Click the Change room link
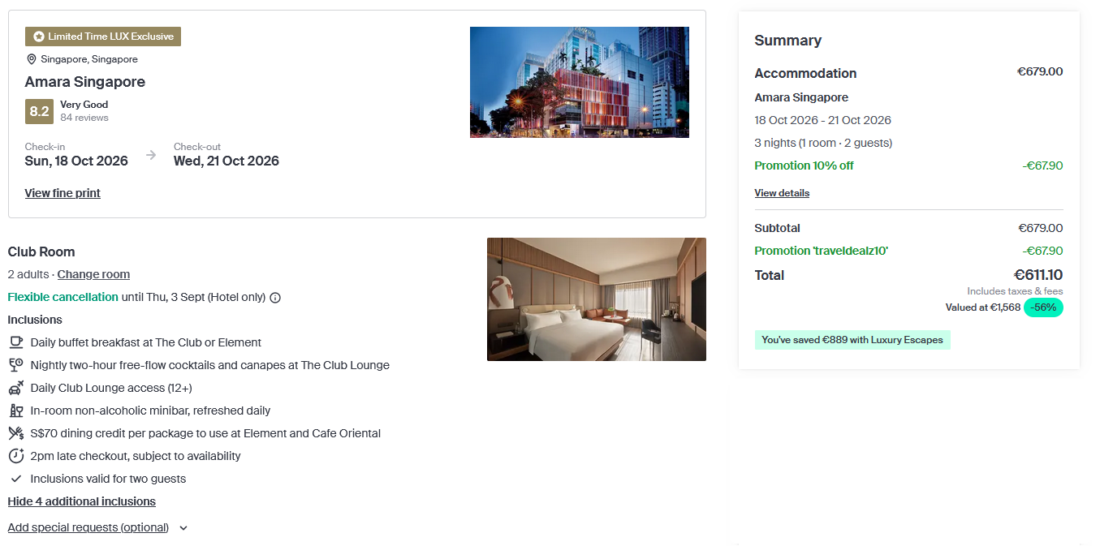This screenshot has height=546, width=1100. [x=93, y=274]
